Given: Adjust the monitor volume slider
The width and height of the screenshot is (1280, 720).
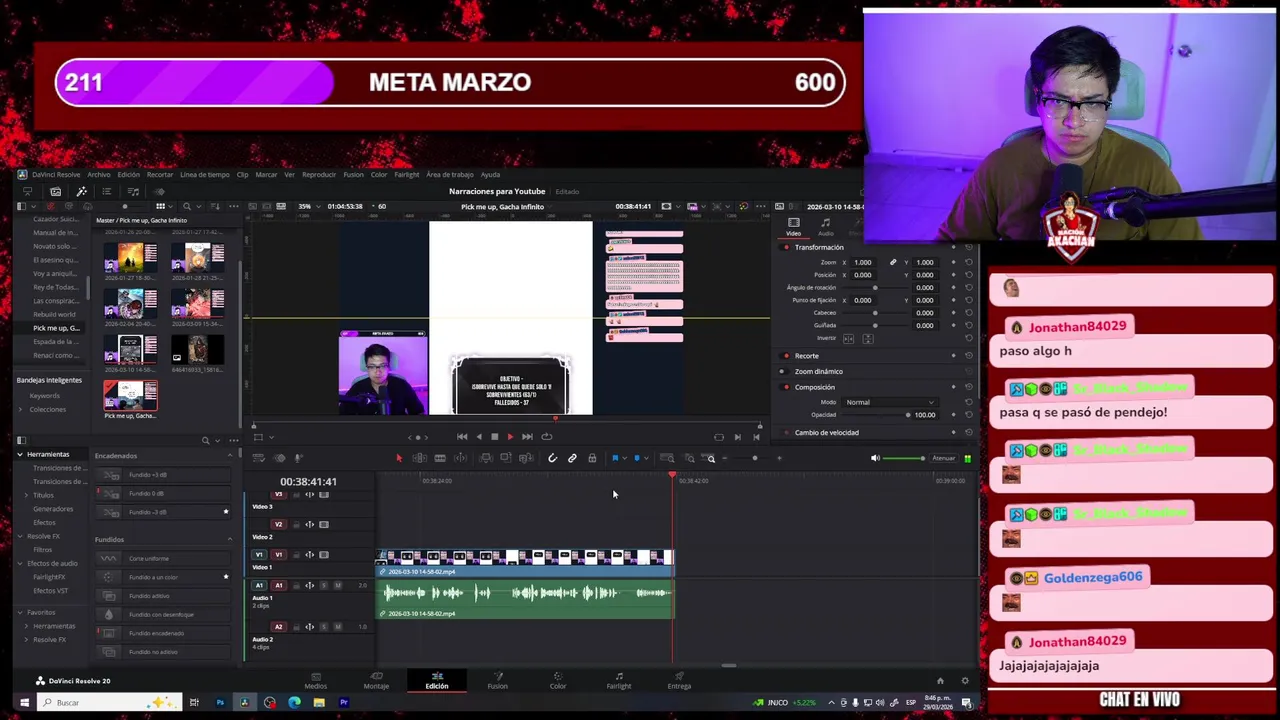Looking at the screenshot, I should tap(904, 458).
